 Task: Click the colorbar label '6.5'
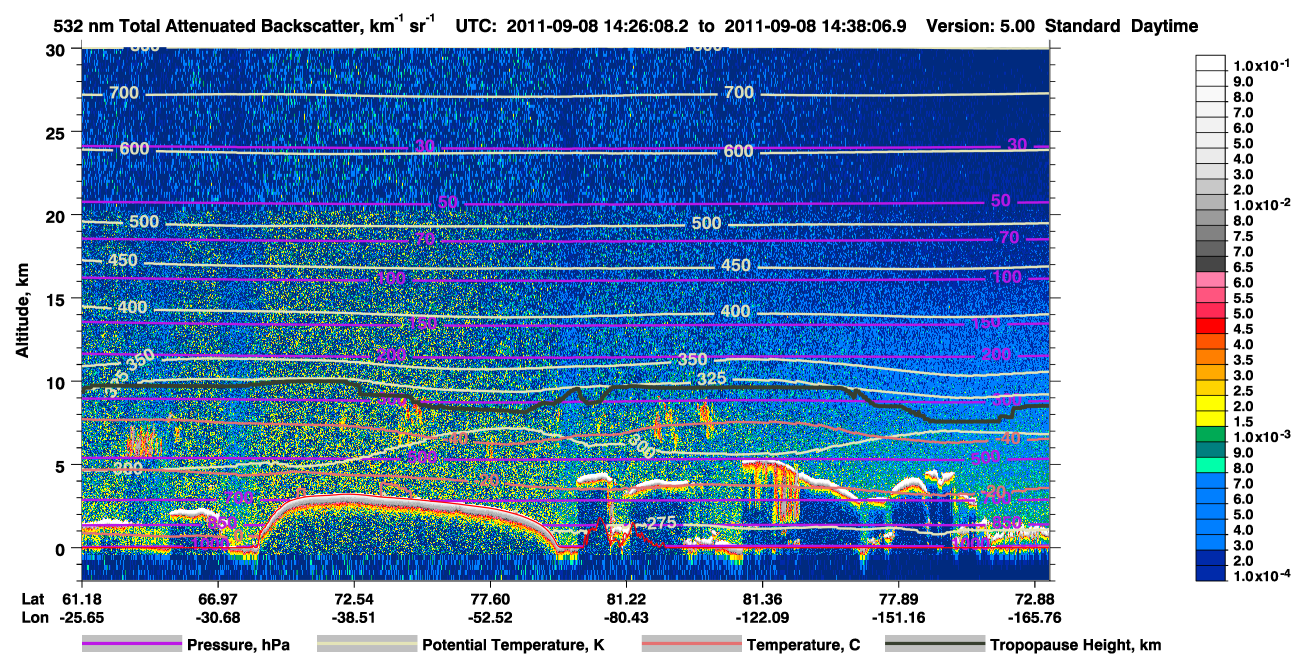pos(1241,267)
